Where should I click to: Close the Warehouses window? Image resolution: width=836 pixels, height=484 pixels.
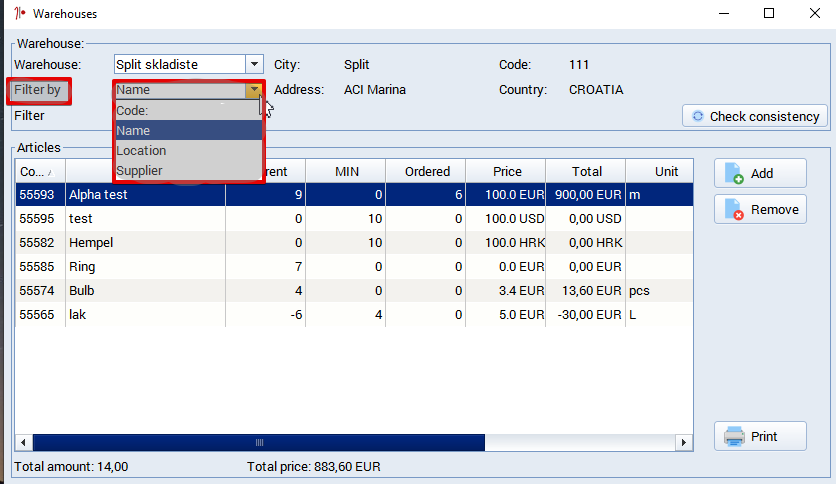(815, 13)
